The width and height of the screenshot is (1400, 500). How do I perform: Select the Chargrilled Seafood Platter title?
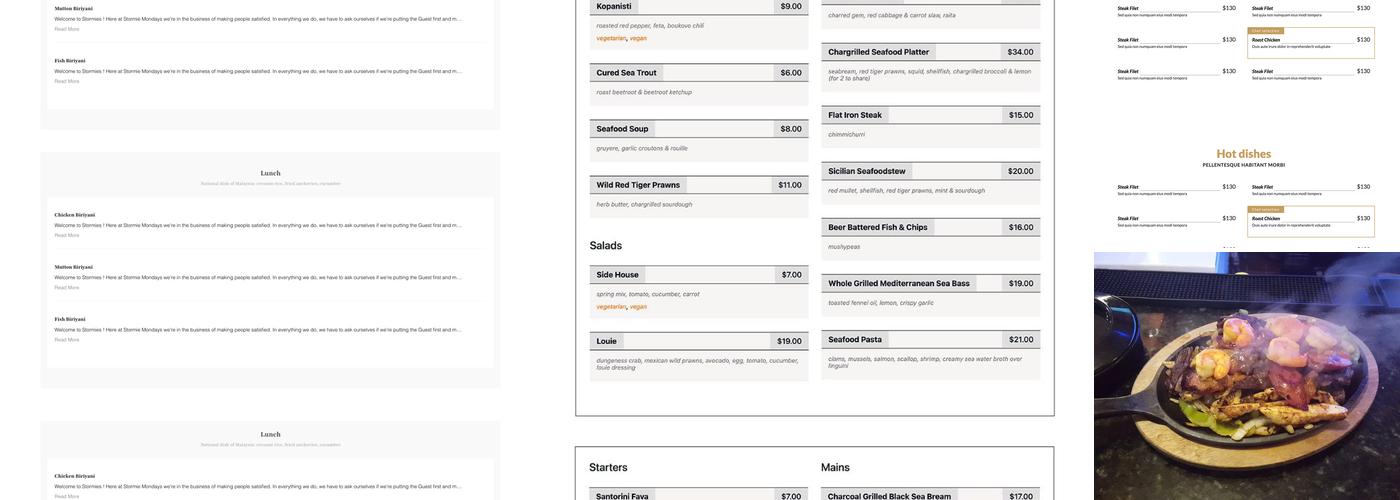(x=878, y=52)
